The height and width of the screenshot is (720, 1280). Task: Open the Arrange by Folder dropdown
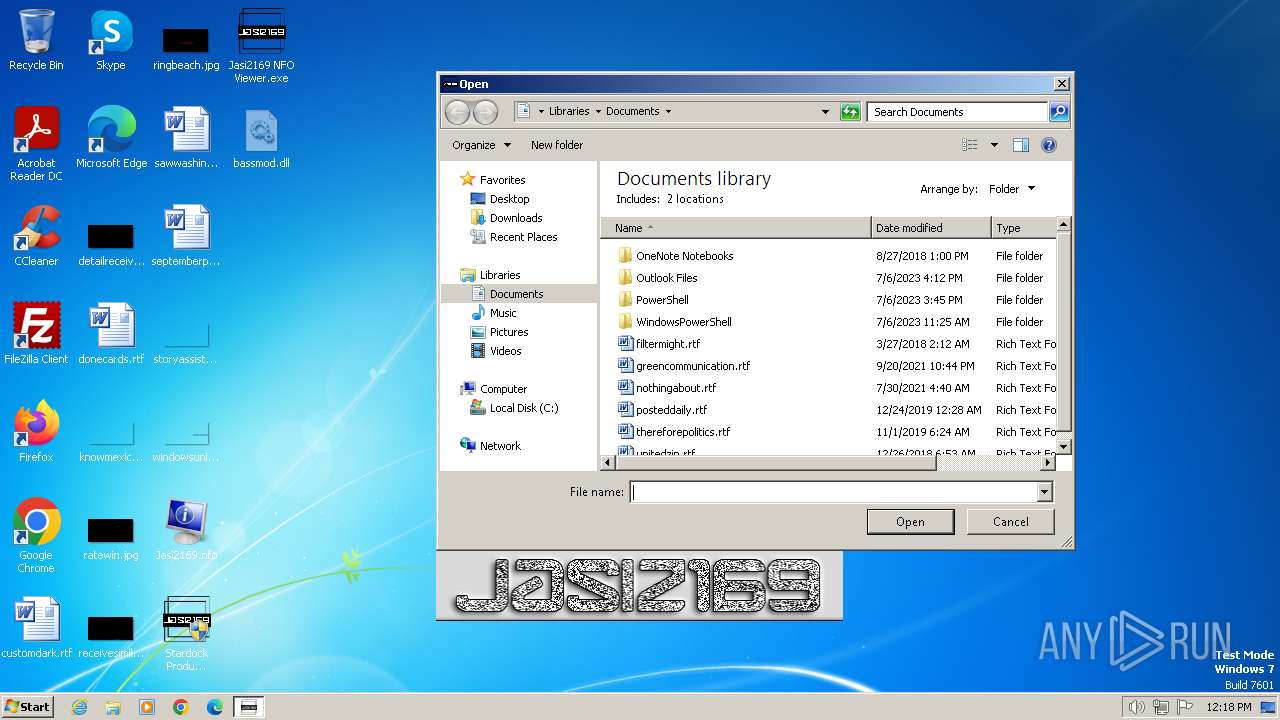[x=1012, y=189]
